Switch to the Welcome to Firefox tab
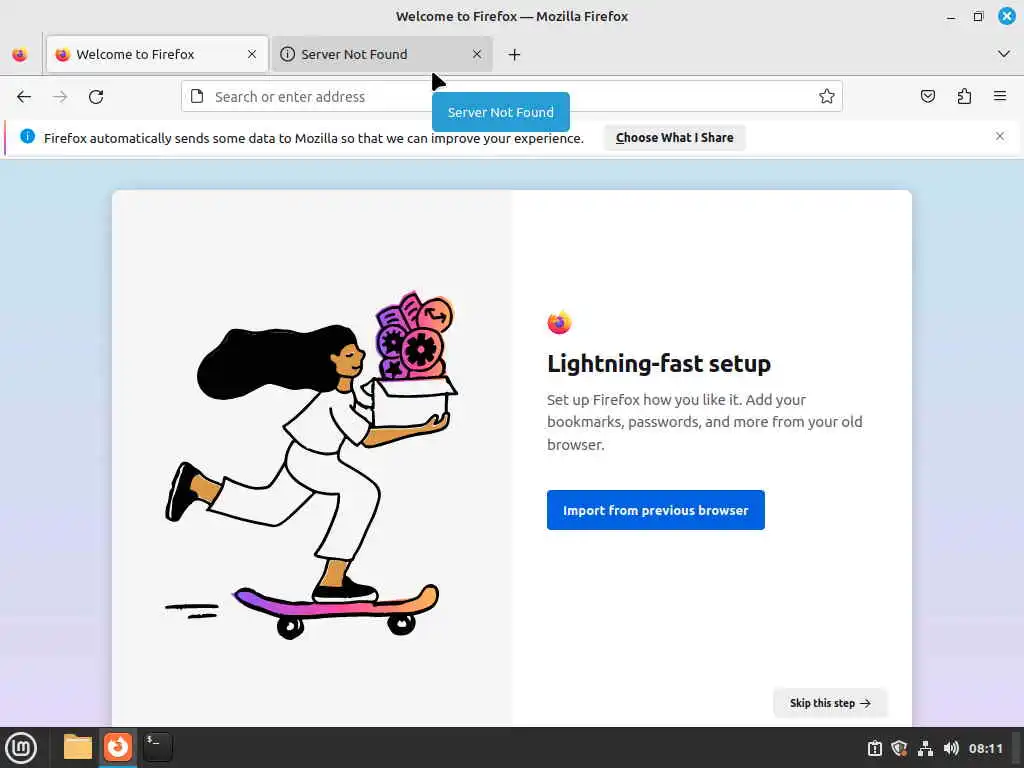This screenshot has height=768, width=1024. pos(157,54)
